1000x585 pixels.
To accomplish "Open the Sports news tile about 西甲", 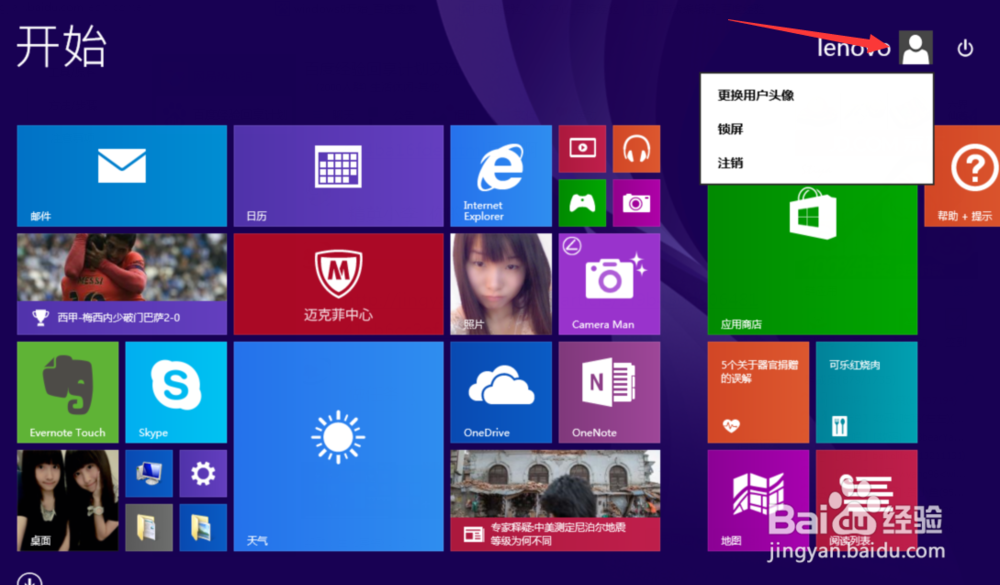I will 122,284.
